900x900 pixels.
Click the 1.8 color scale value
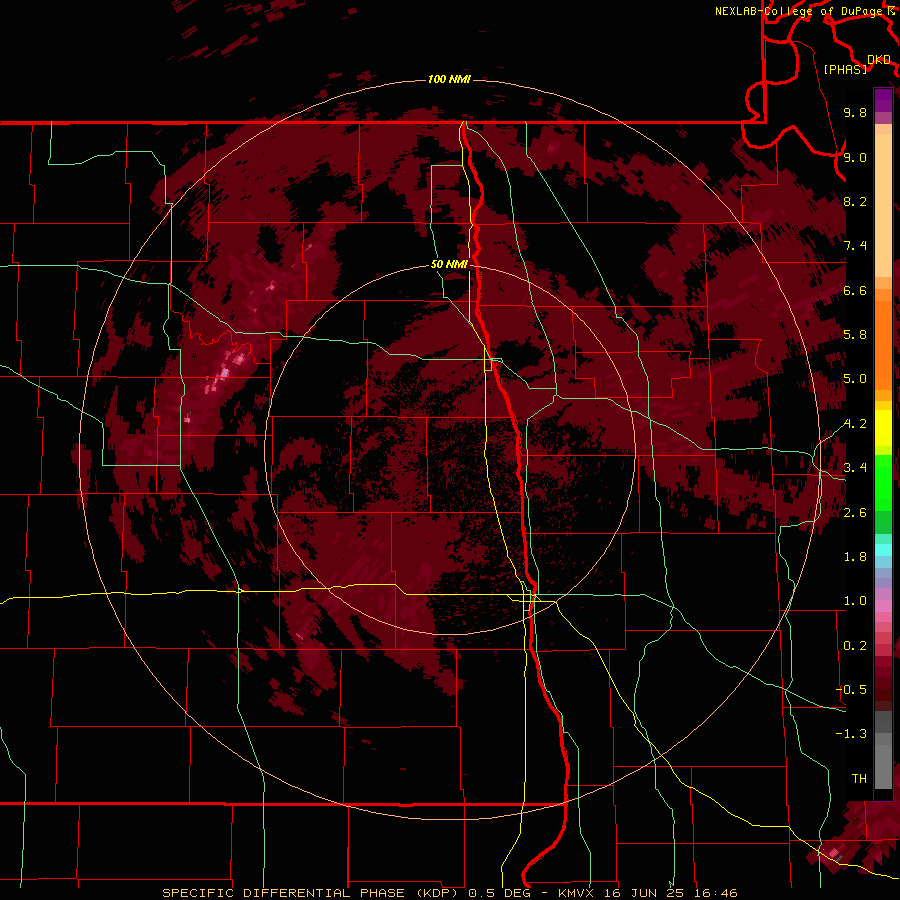click(x=855, y=557)
